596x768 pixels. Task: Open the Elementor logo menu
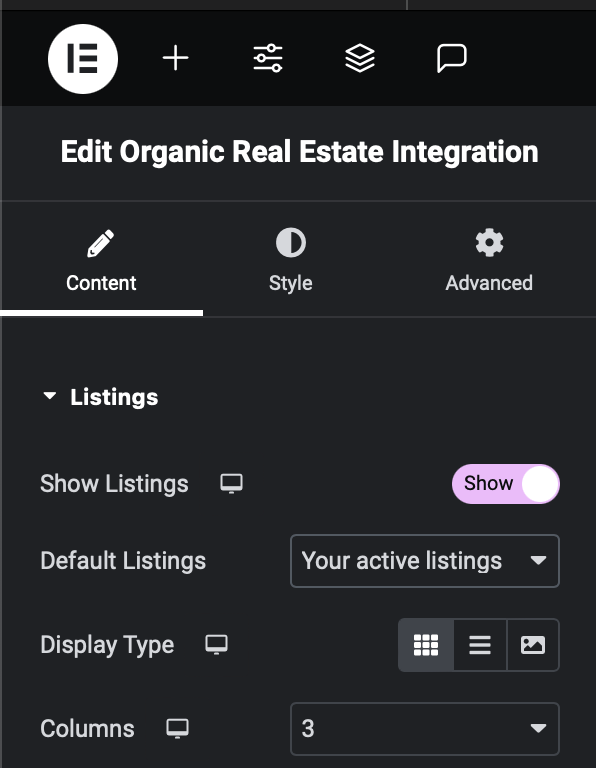[83, 59]
